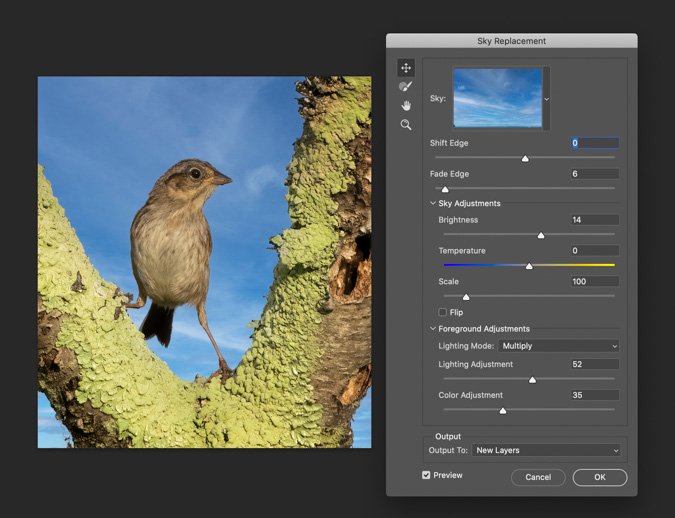Select the Zoom magnifier tool
The width and height of the screenshot is (675, 518).
click(406, 125)
